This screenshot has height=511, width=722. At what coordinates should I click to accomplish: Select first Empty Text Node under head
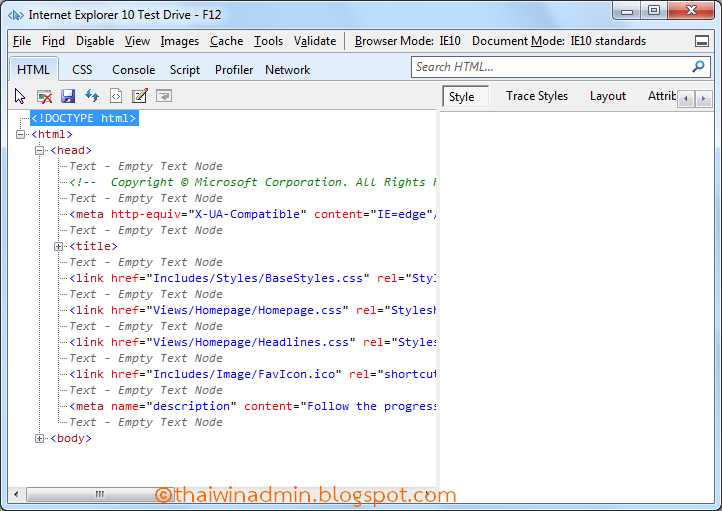146,166
